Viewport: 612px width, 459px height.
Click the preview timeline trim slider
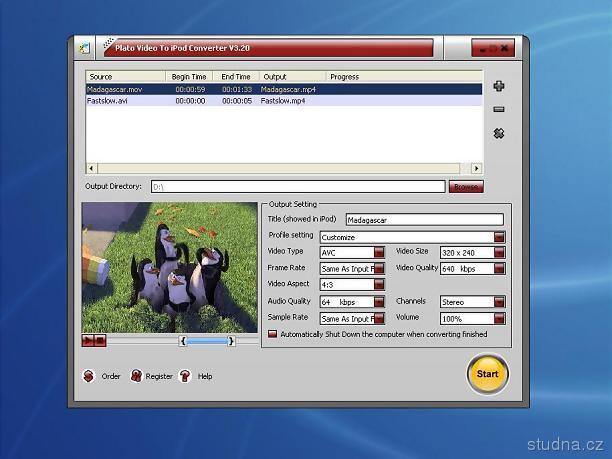click(207, 341)
